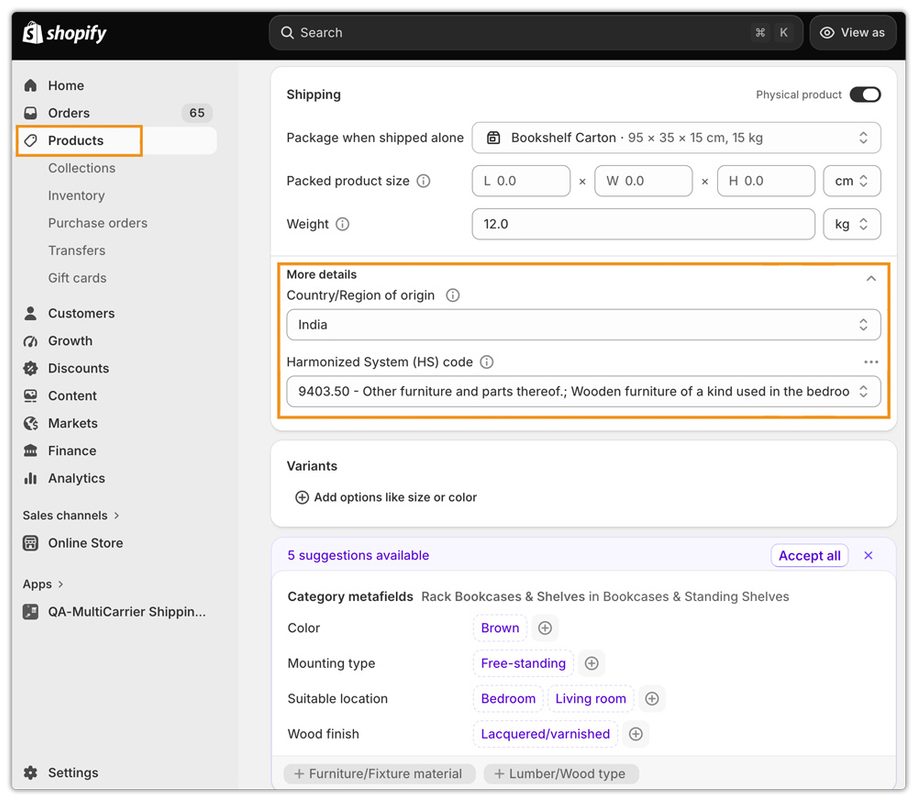Add Wood finish value plus icon
The height and width of the screenshot is (800, 917).
pyautogui.click(x=636, y=734)
